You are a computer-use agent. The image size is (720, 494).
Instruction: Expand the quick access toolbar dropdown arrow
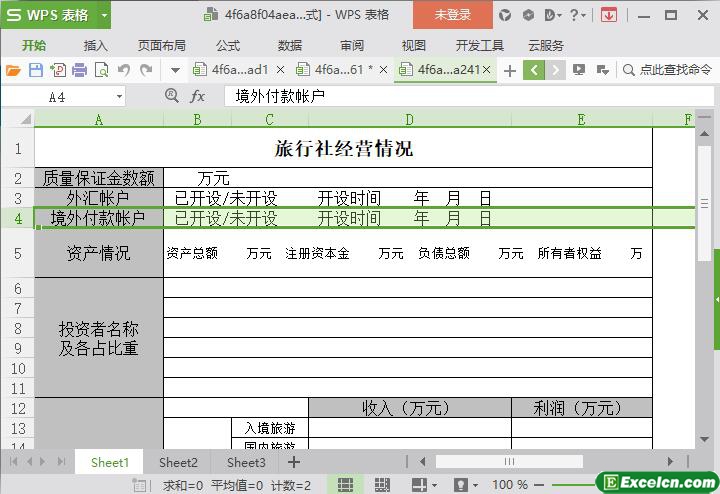click(x=175, y=70)
